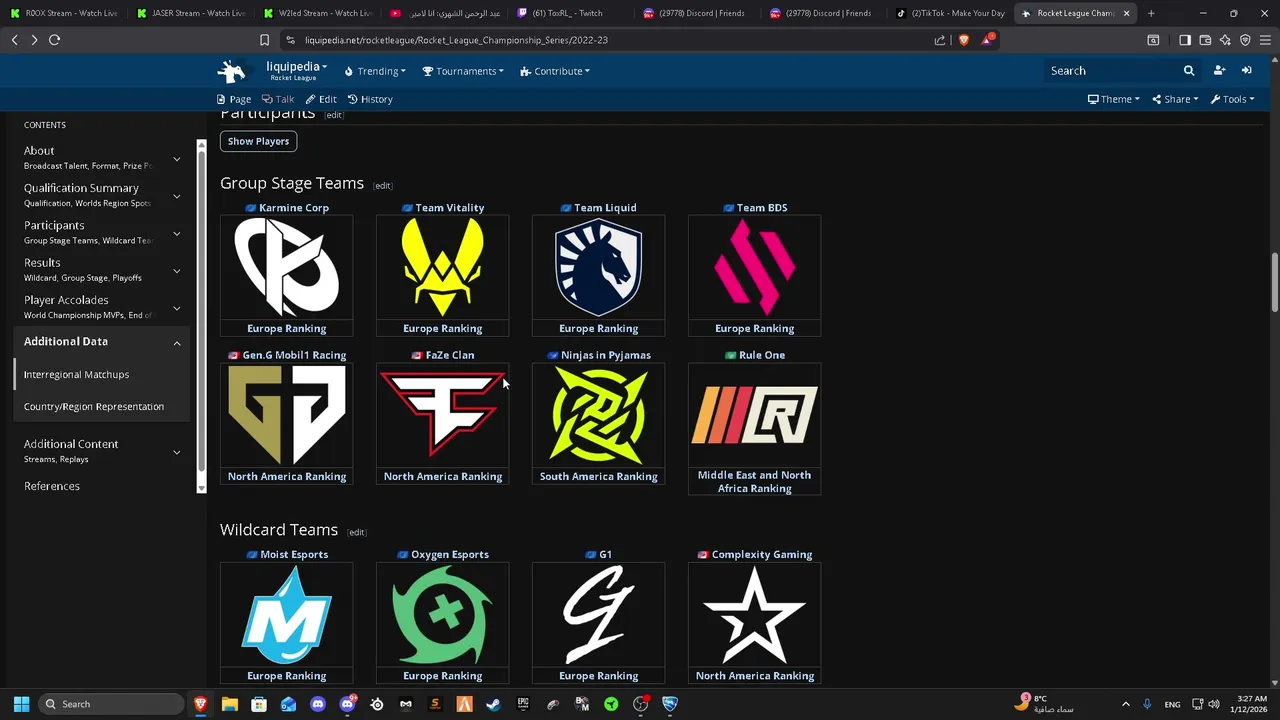Click the Oxygen Esports green logo
This screenshot has height=720, width=1280.
click(443, 615)
